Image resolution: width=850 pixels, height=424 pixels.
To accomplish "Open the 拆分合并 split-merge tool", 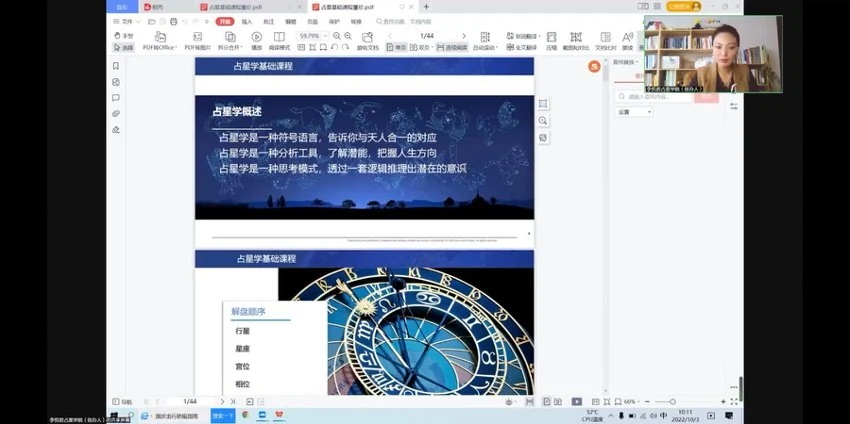I will 230,42.
